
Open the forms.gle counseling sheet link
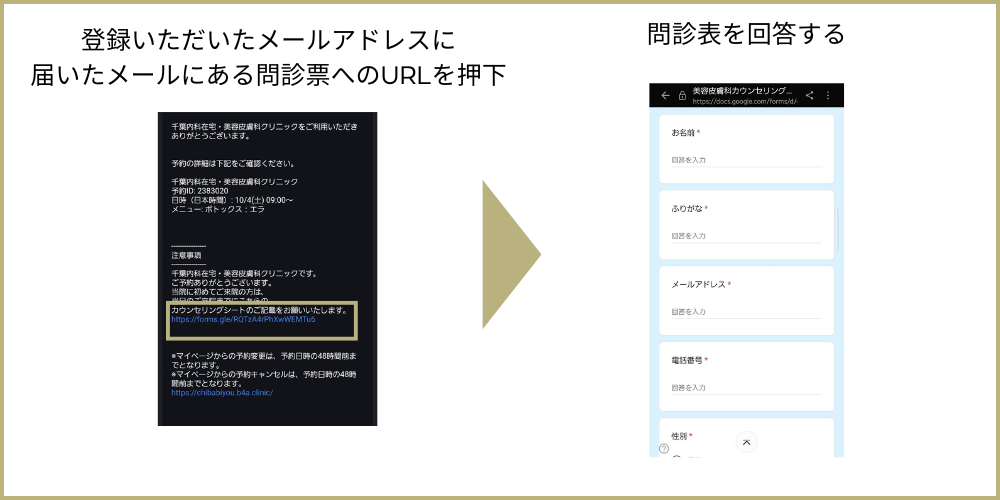point(243,319)
